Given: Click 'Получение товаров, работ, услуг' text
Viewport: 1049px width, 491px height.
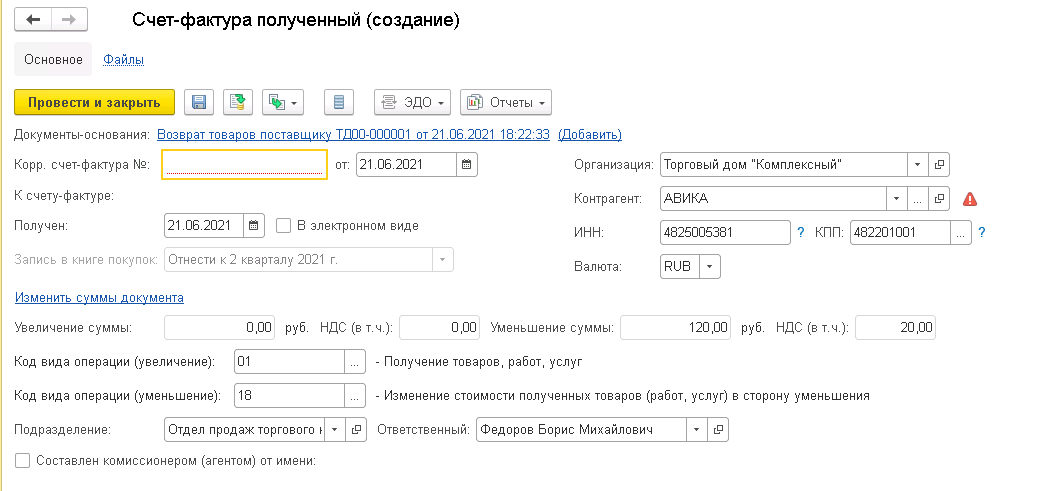Looking at the screenshot, I should click(484, 362).
